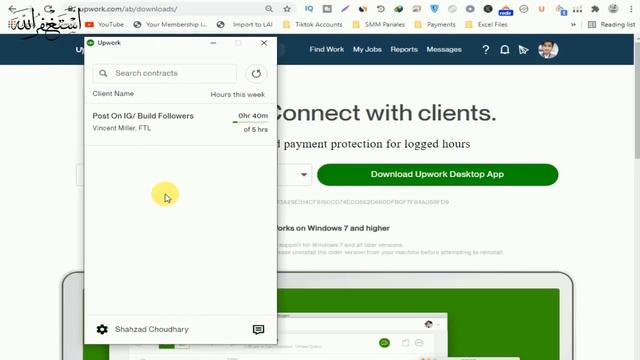The image size is (640, 360).
Task: Click Download Upwork Desktop App button
Action: click(438, 175)
